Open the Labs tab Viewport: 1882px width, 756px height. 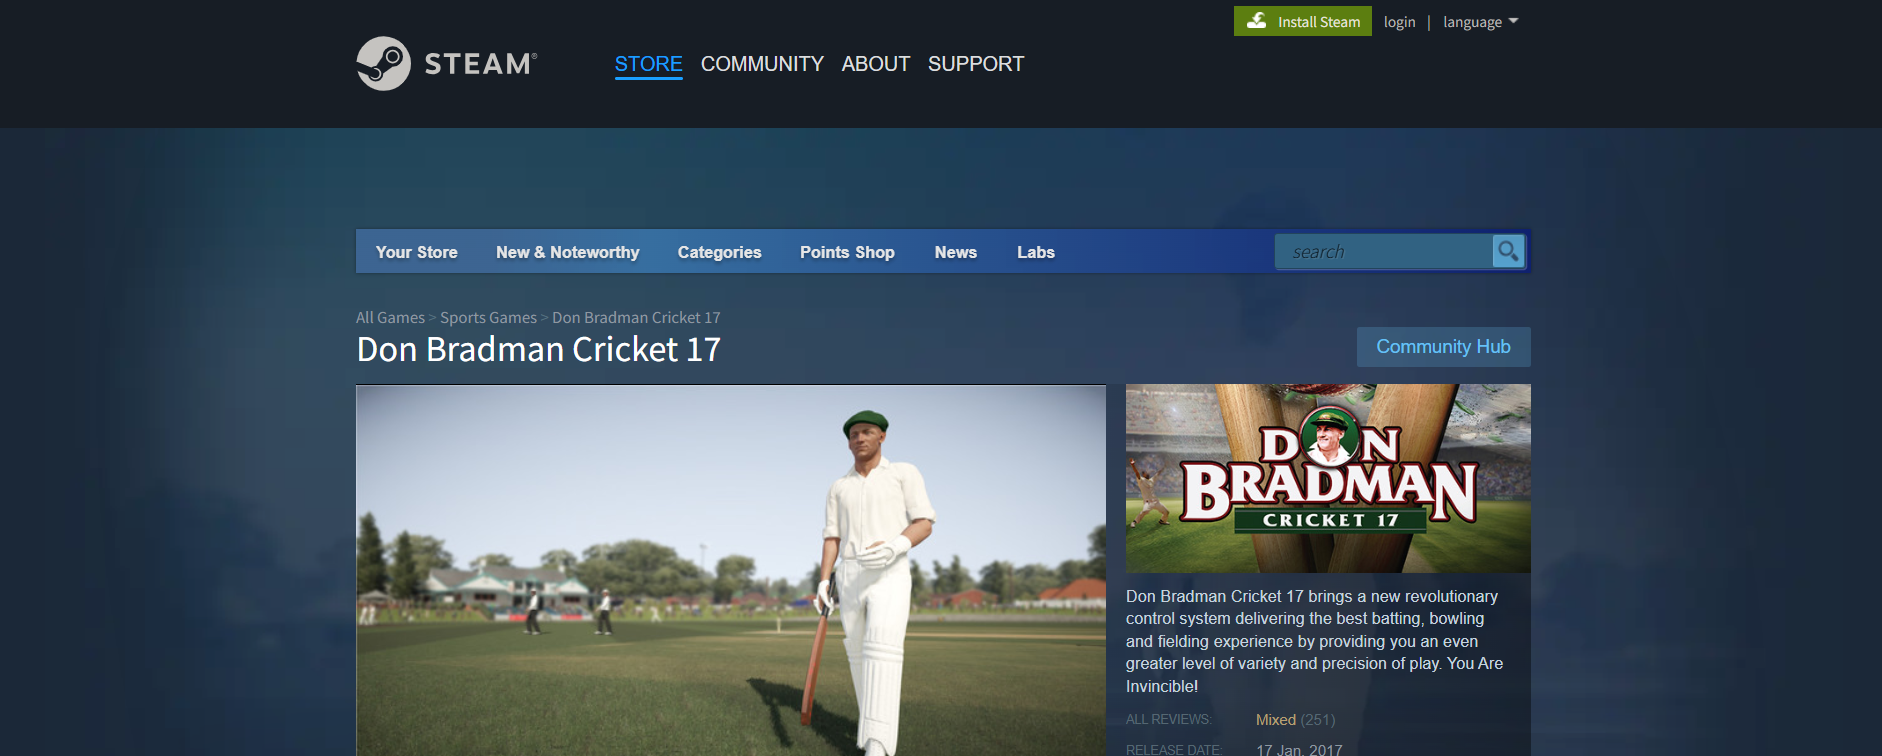pyautogui.click(x=1036, y=252)
